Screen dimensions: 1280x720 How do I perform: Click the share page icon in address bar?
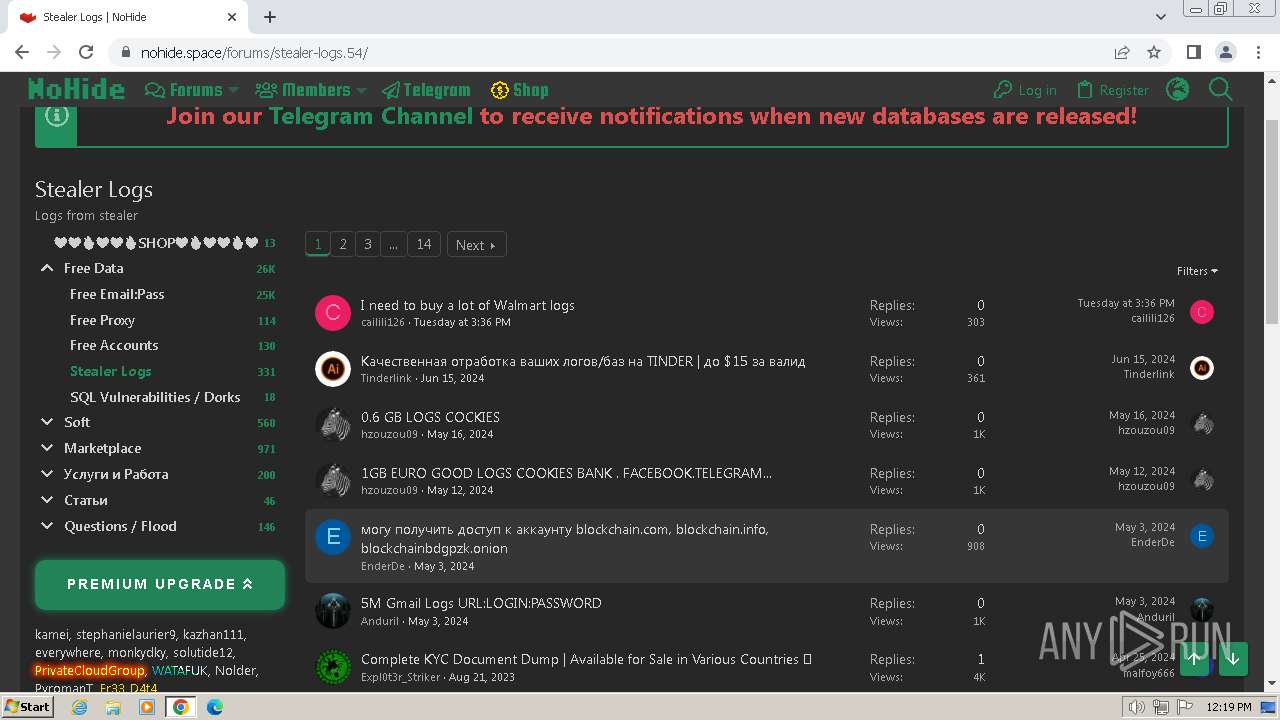[x=1122, y=52]
